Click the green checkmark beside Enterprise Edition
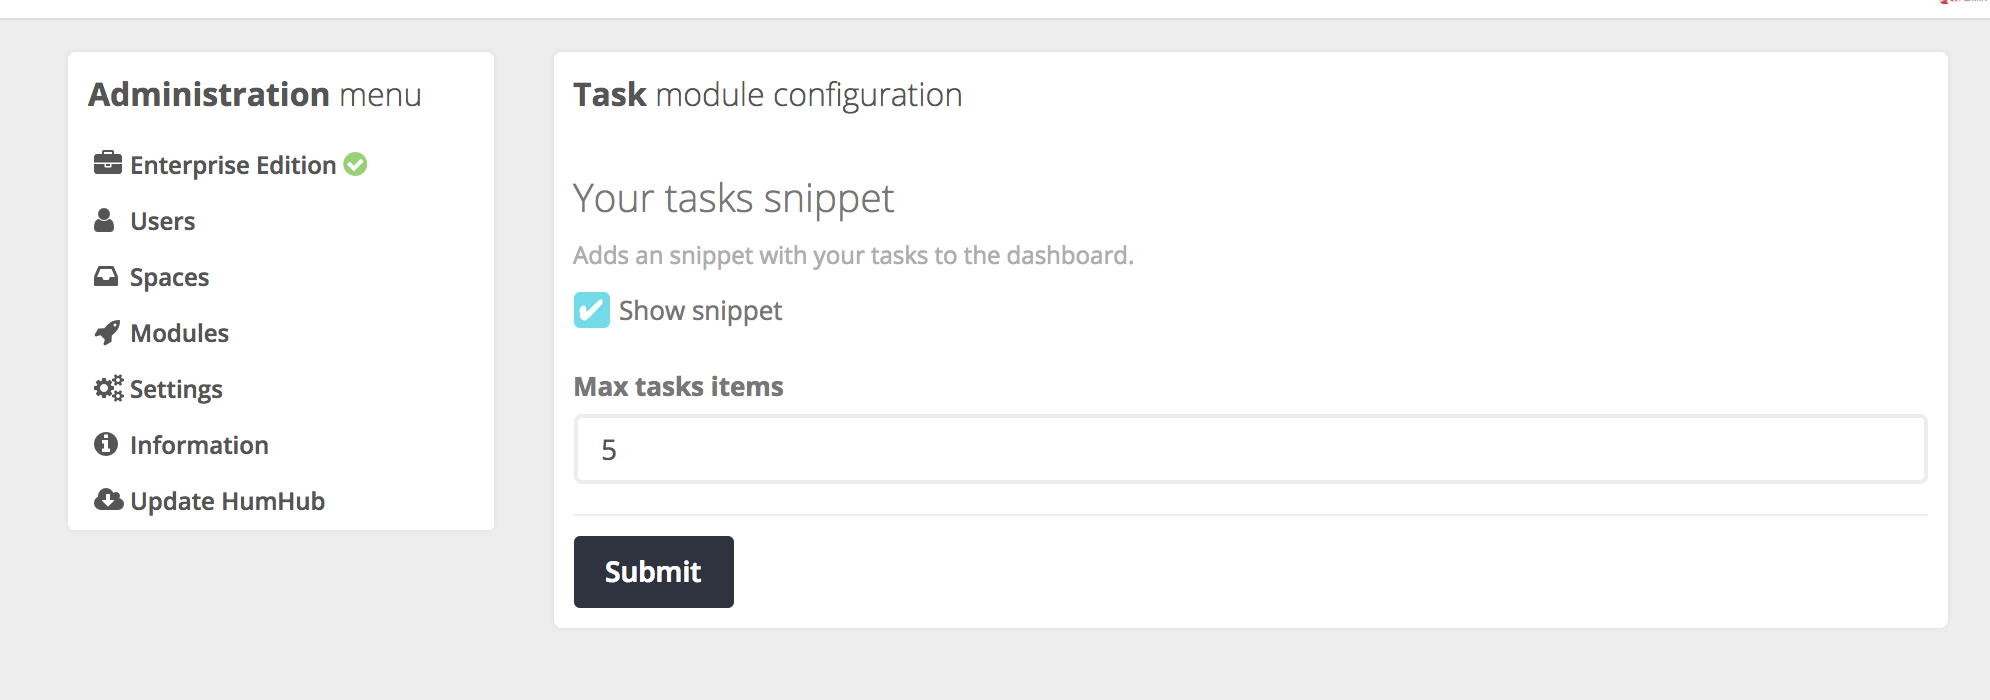The image size is (1990, 700). (355, 164)
